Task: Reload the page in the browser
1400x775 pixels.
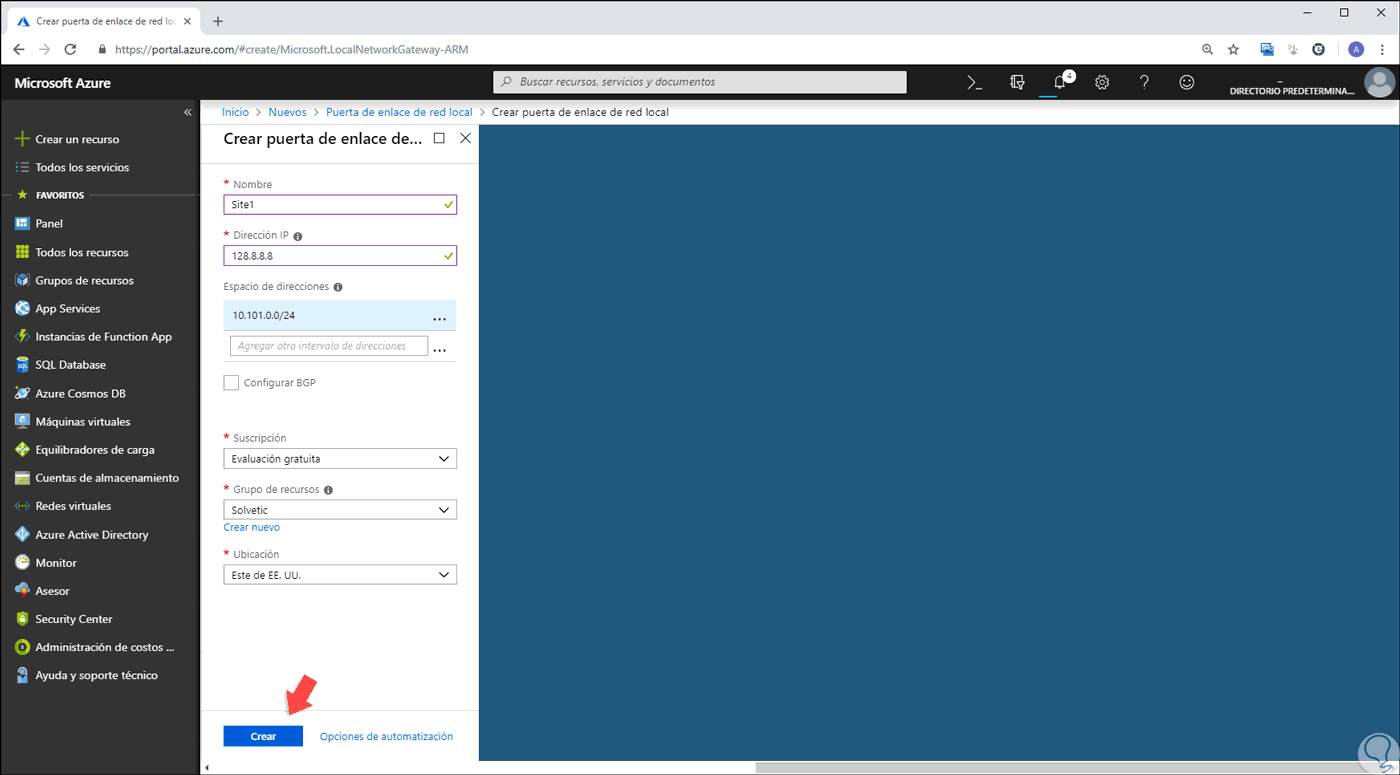Action: [x=70, y=49]
